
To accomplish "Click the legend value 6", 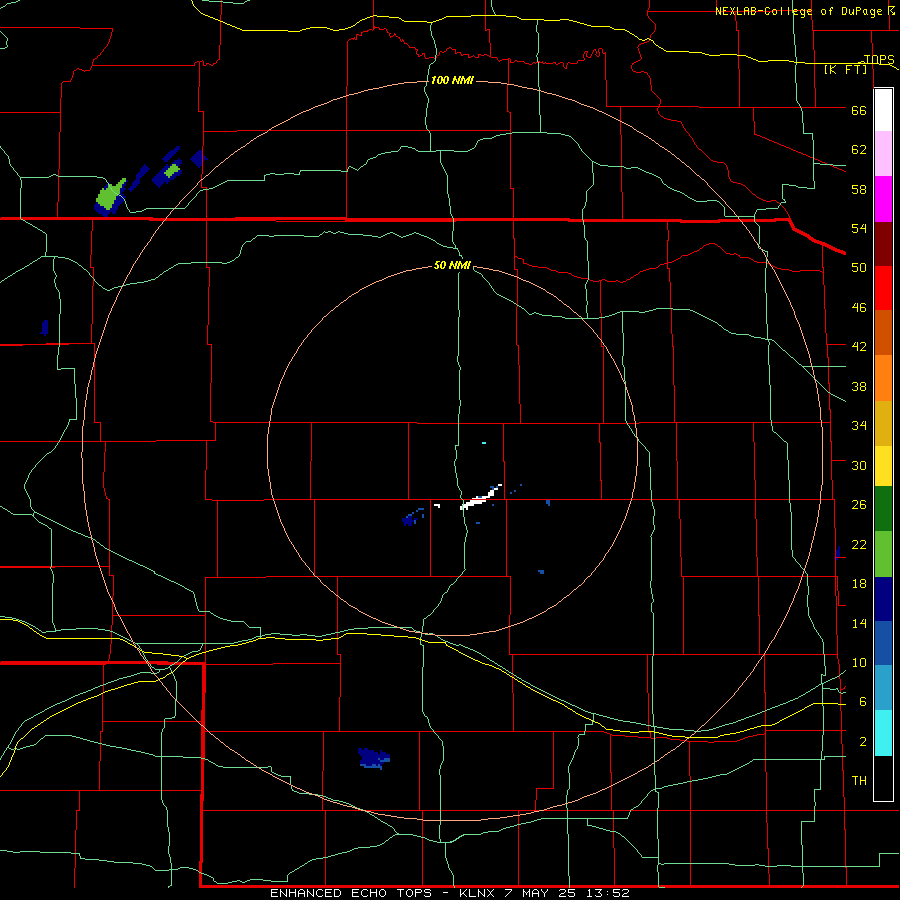I will (x=863, y=702).
